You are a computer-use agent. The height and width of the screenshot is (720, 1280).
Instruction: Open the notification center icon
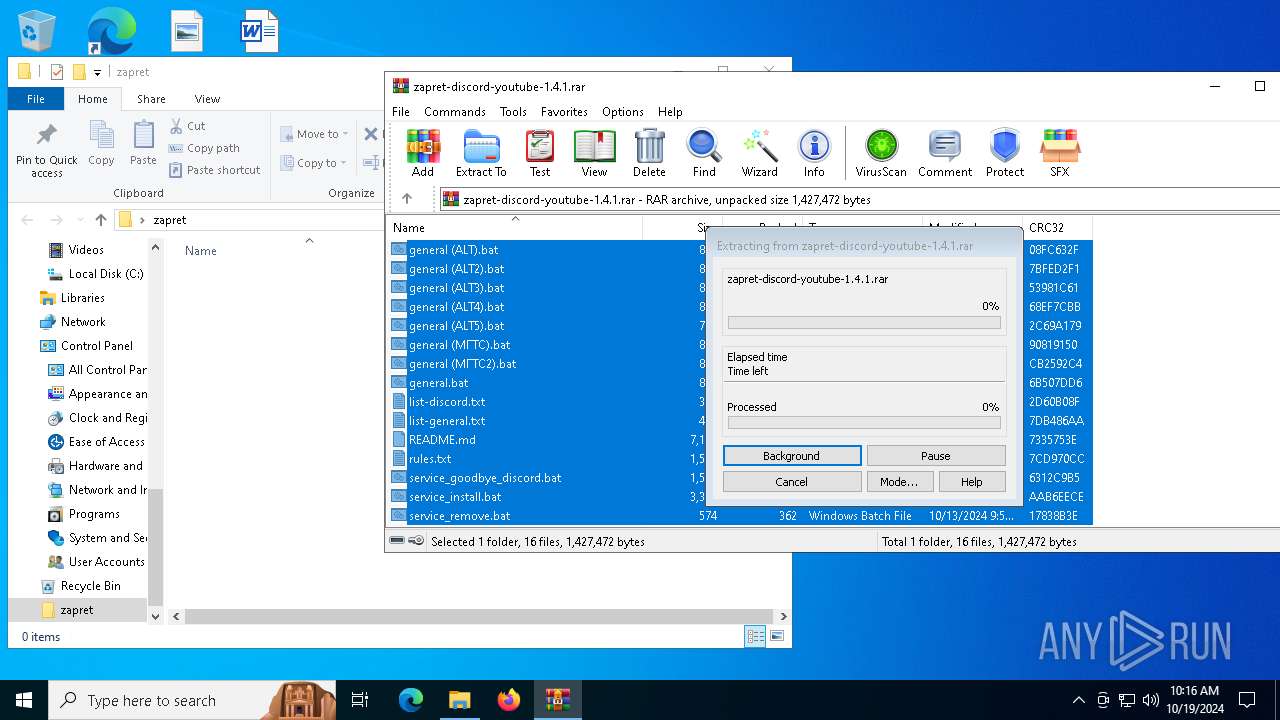coord(1247,700)
